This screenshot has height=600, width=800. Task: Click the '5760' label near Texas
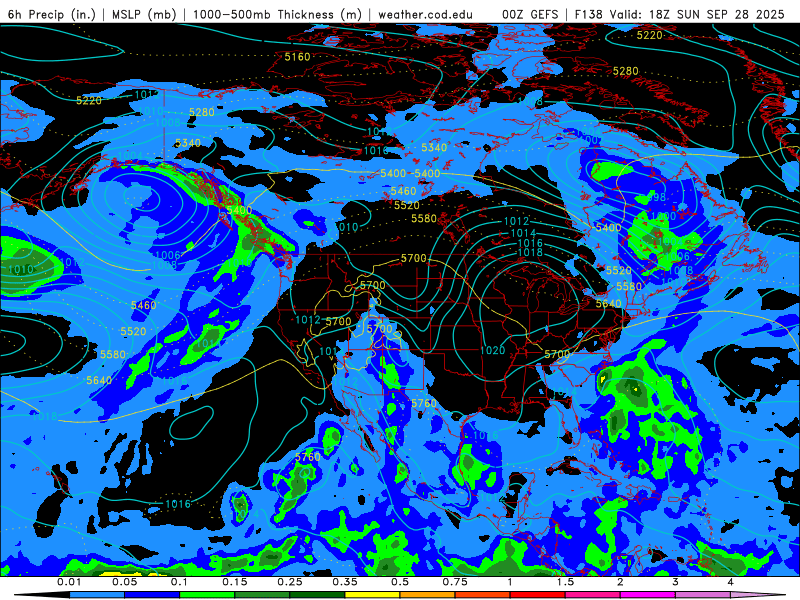pyautogui.click(x=424, y=404)
